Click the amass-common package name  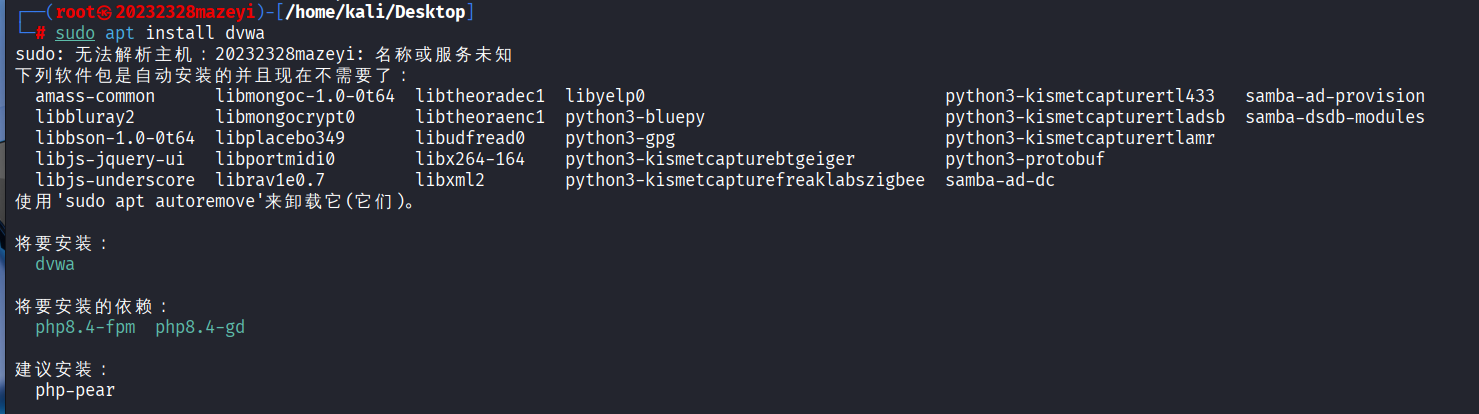coord(95,96)
